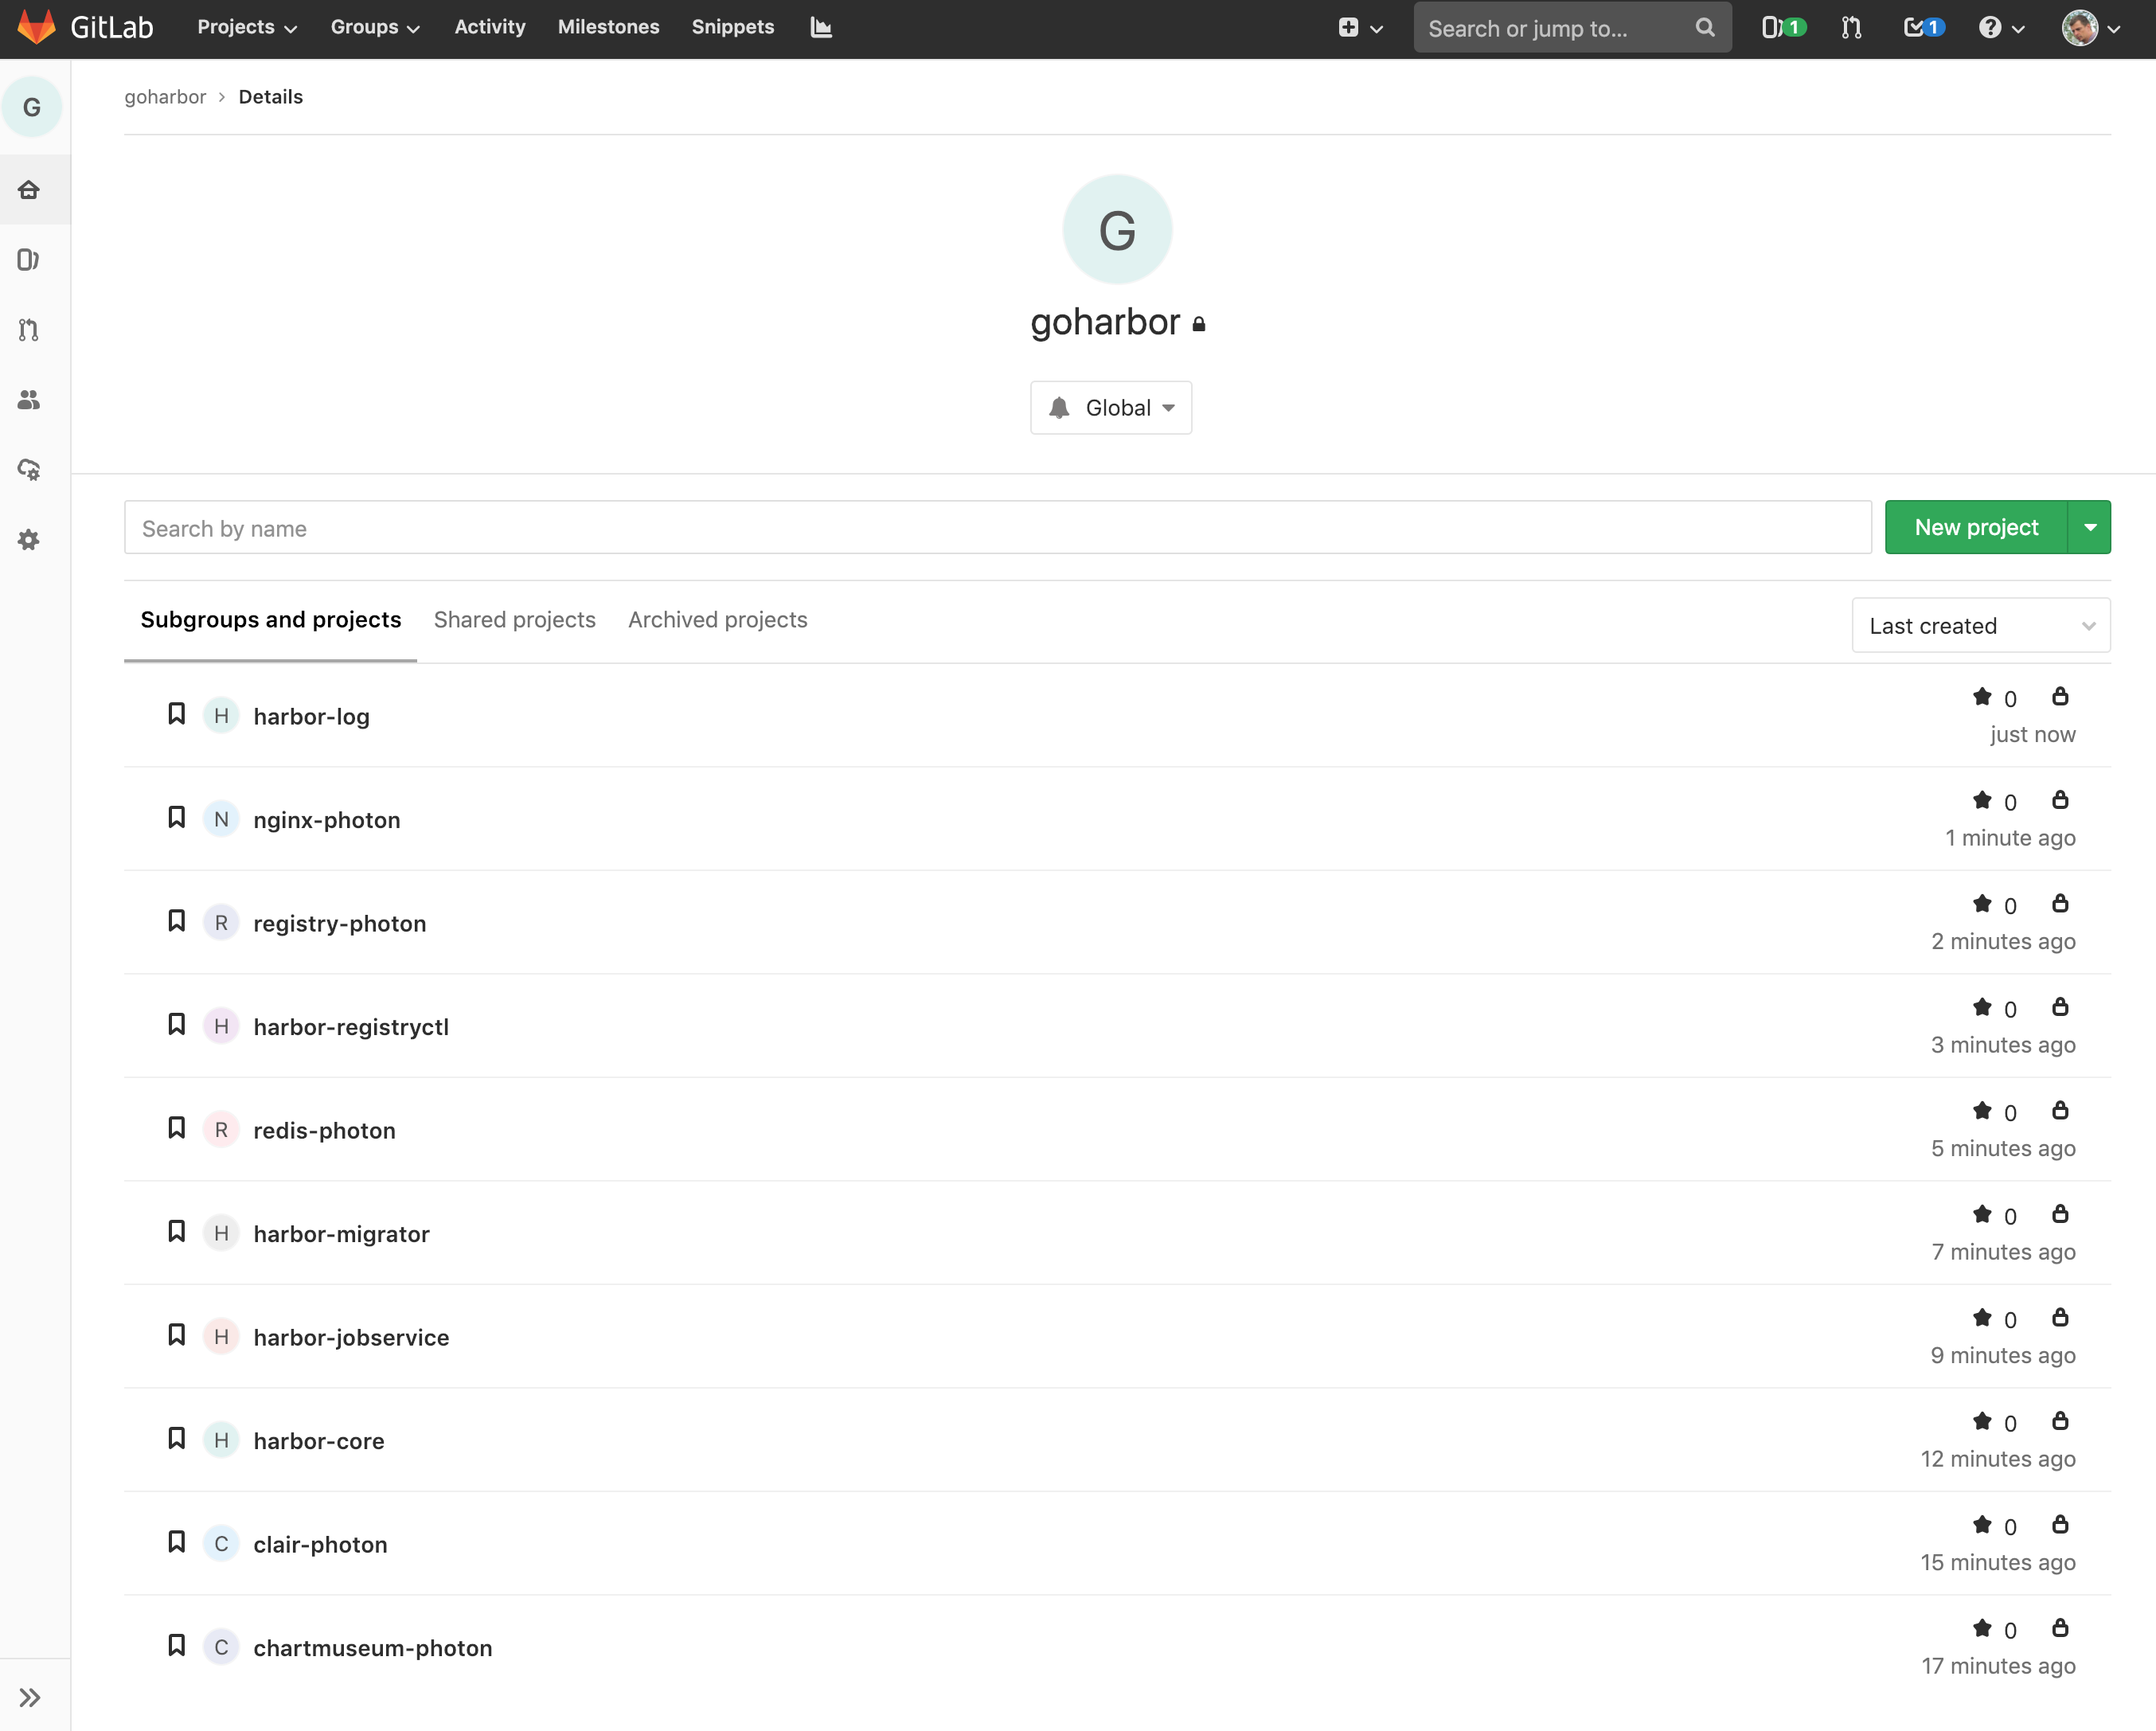
Task: Open the chartmuseum-photon project
Action: coord(373,1648)
